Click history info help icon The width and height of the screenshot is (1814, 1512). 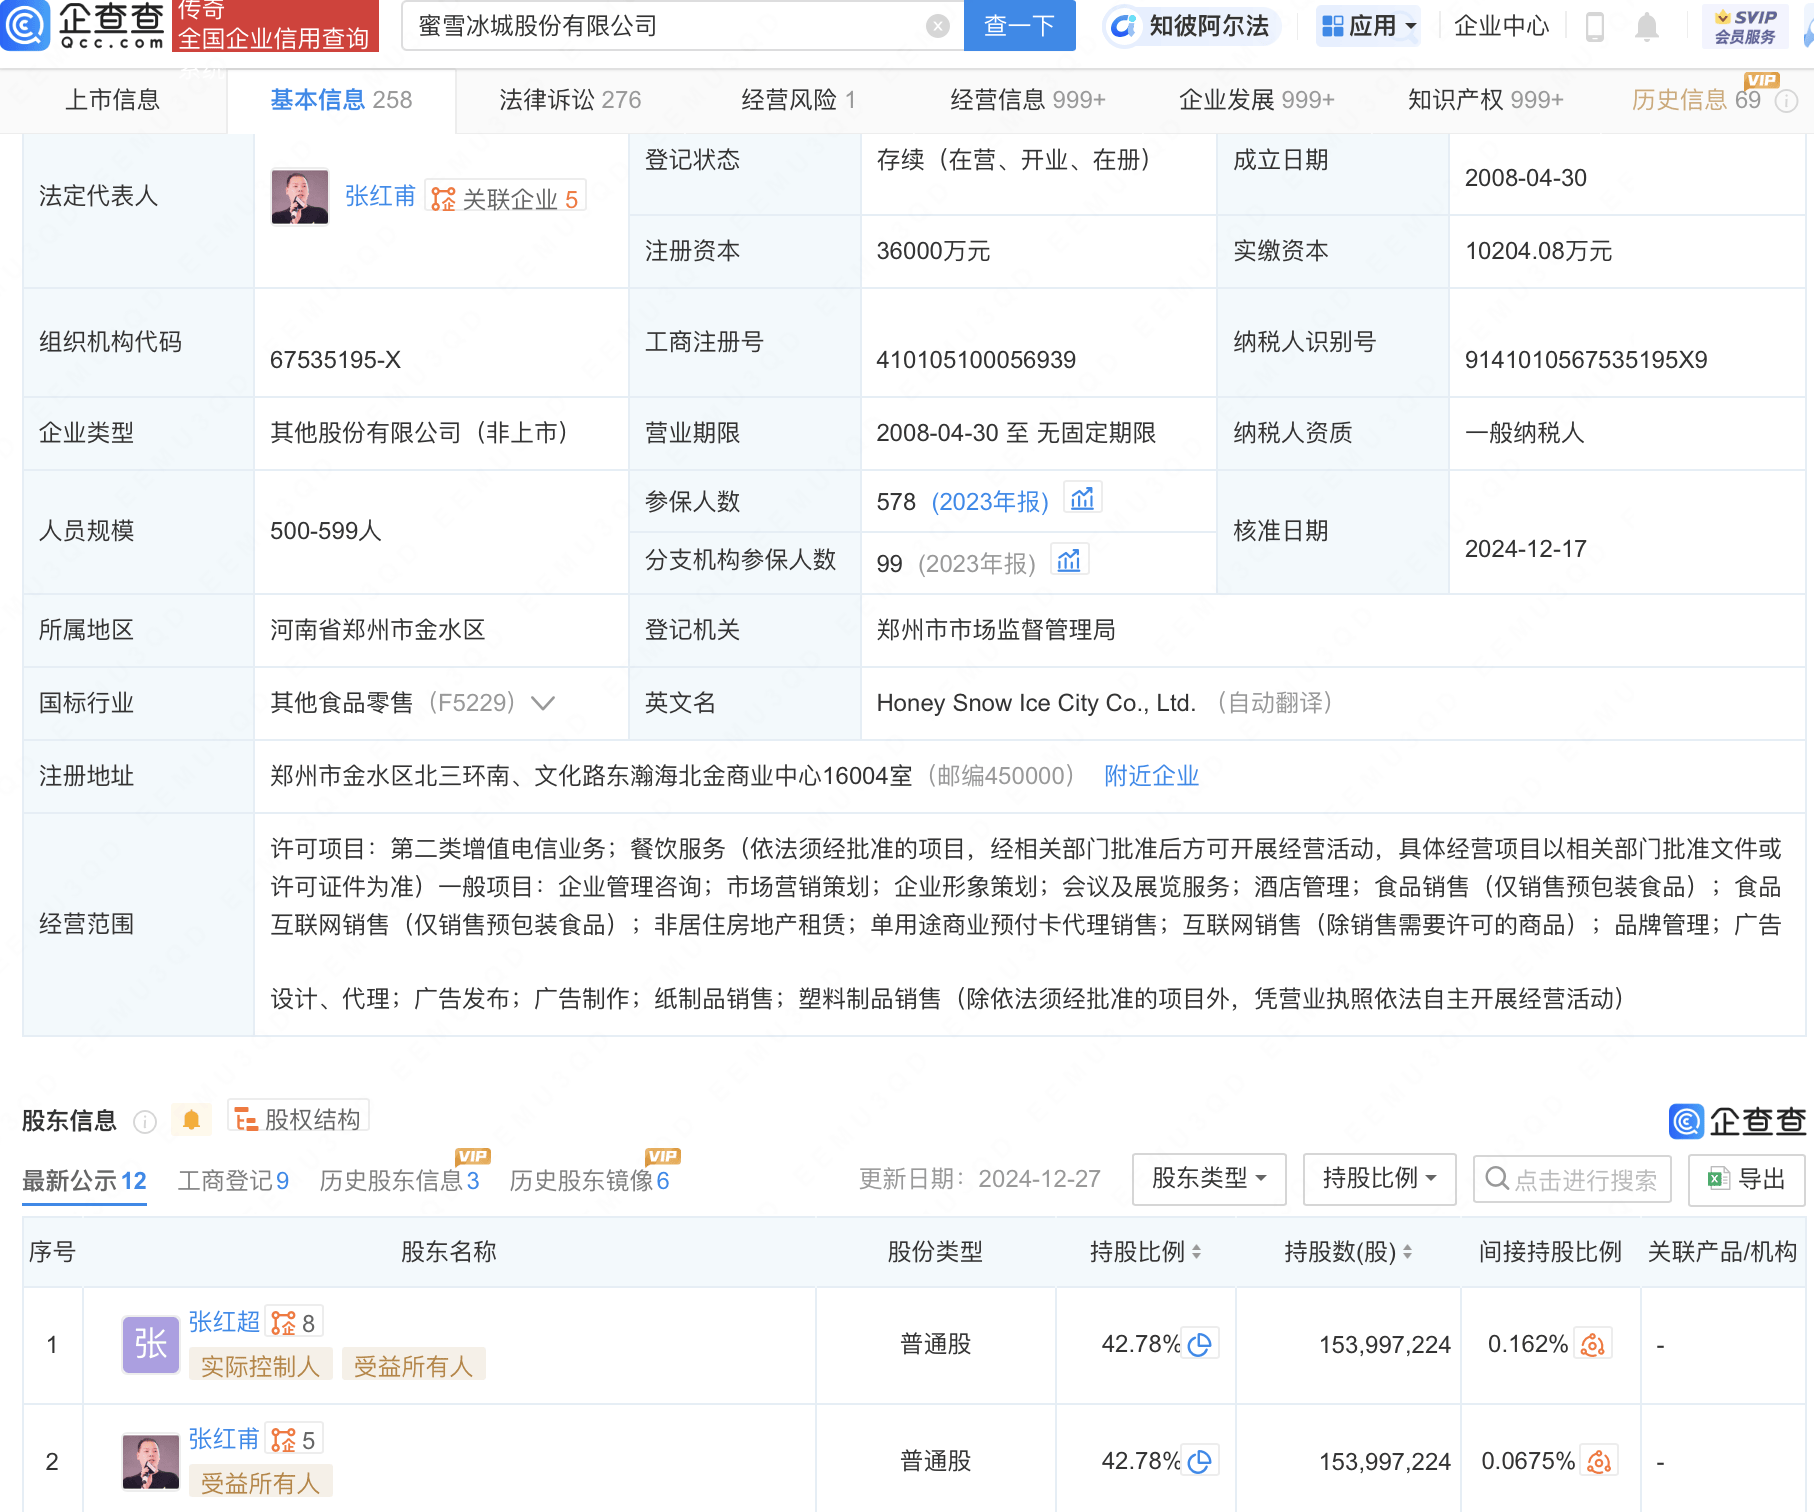[1786, 100]
